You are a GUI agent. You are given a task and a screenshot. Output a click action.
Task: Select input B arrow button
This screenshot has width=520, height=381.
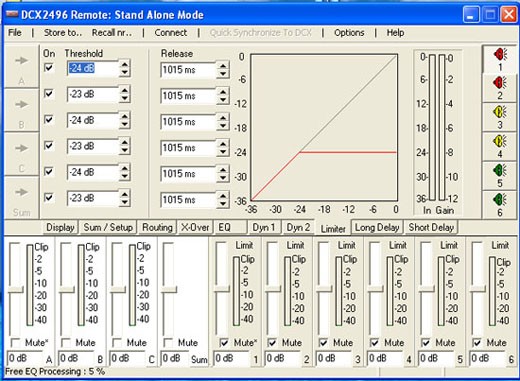point(22,110)
